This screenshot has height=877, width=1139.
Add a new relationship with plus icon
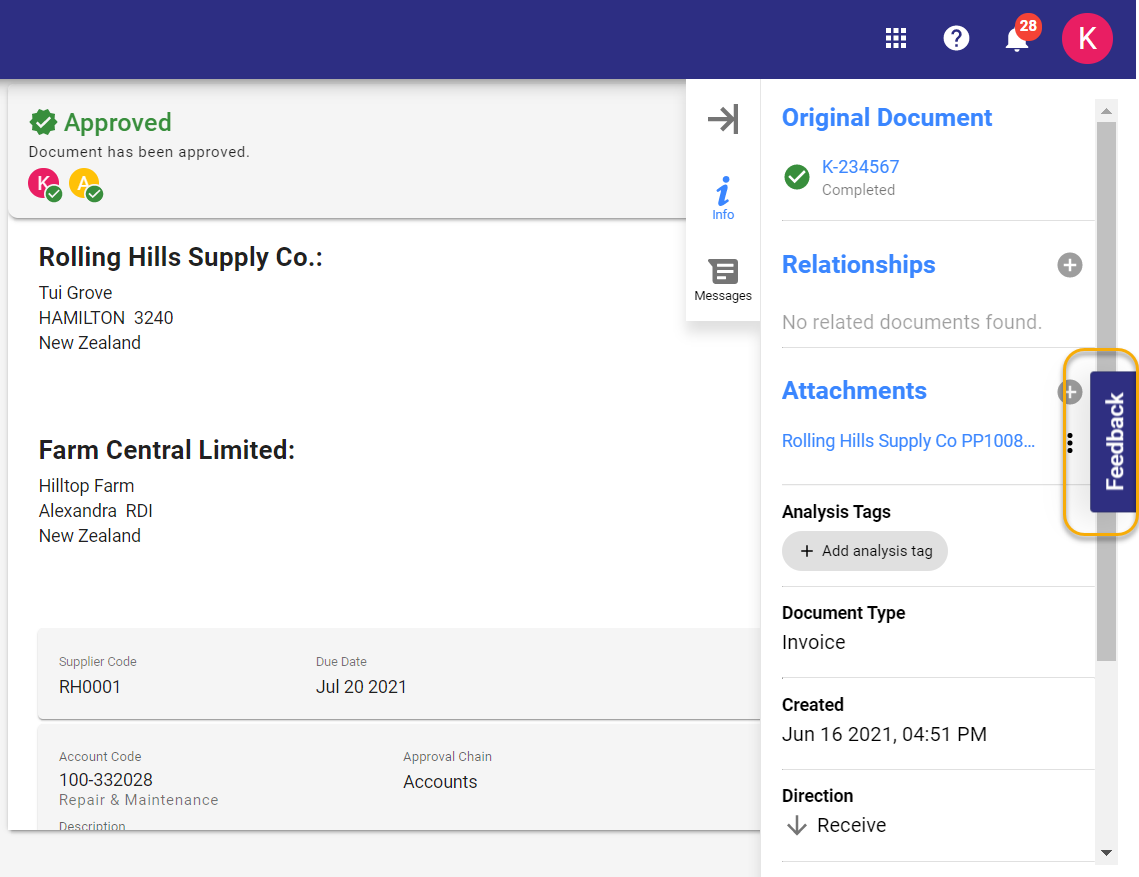[x=1070, y=265]
